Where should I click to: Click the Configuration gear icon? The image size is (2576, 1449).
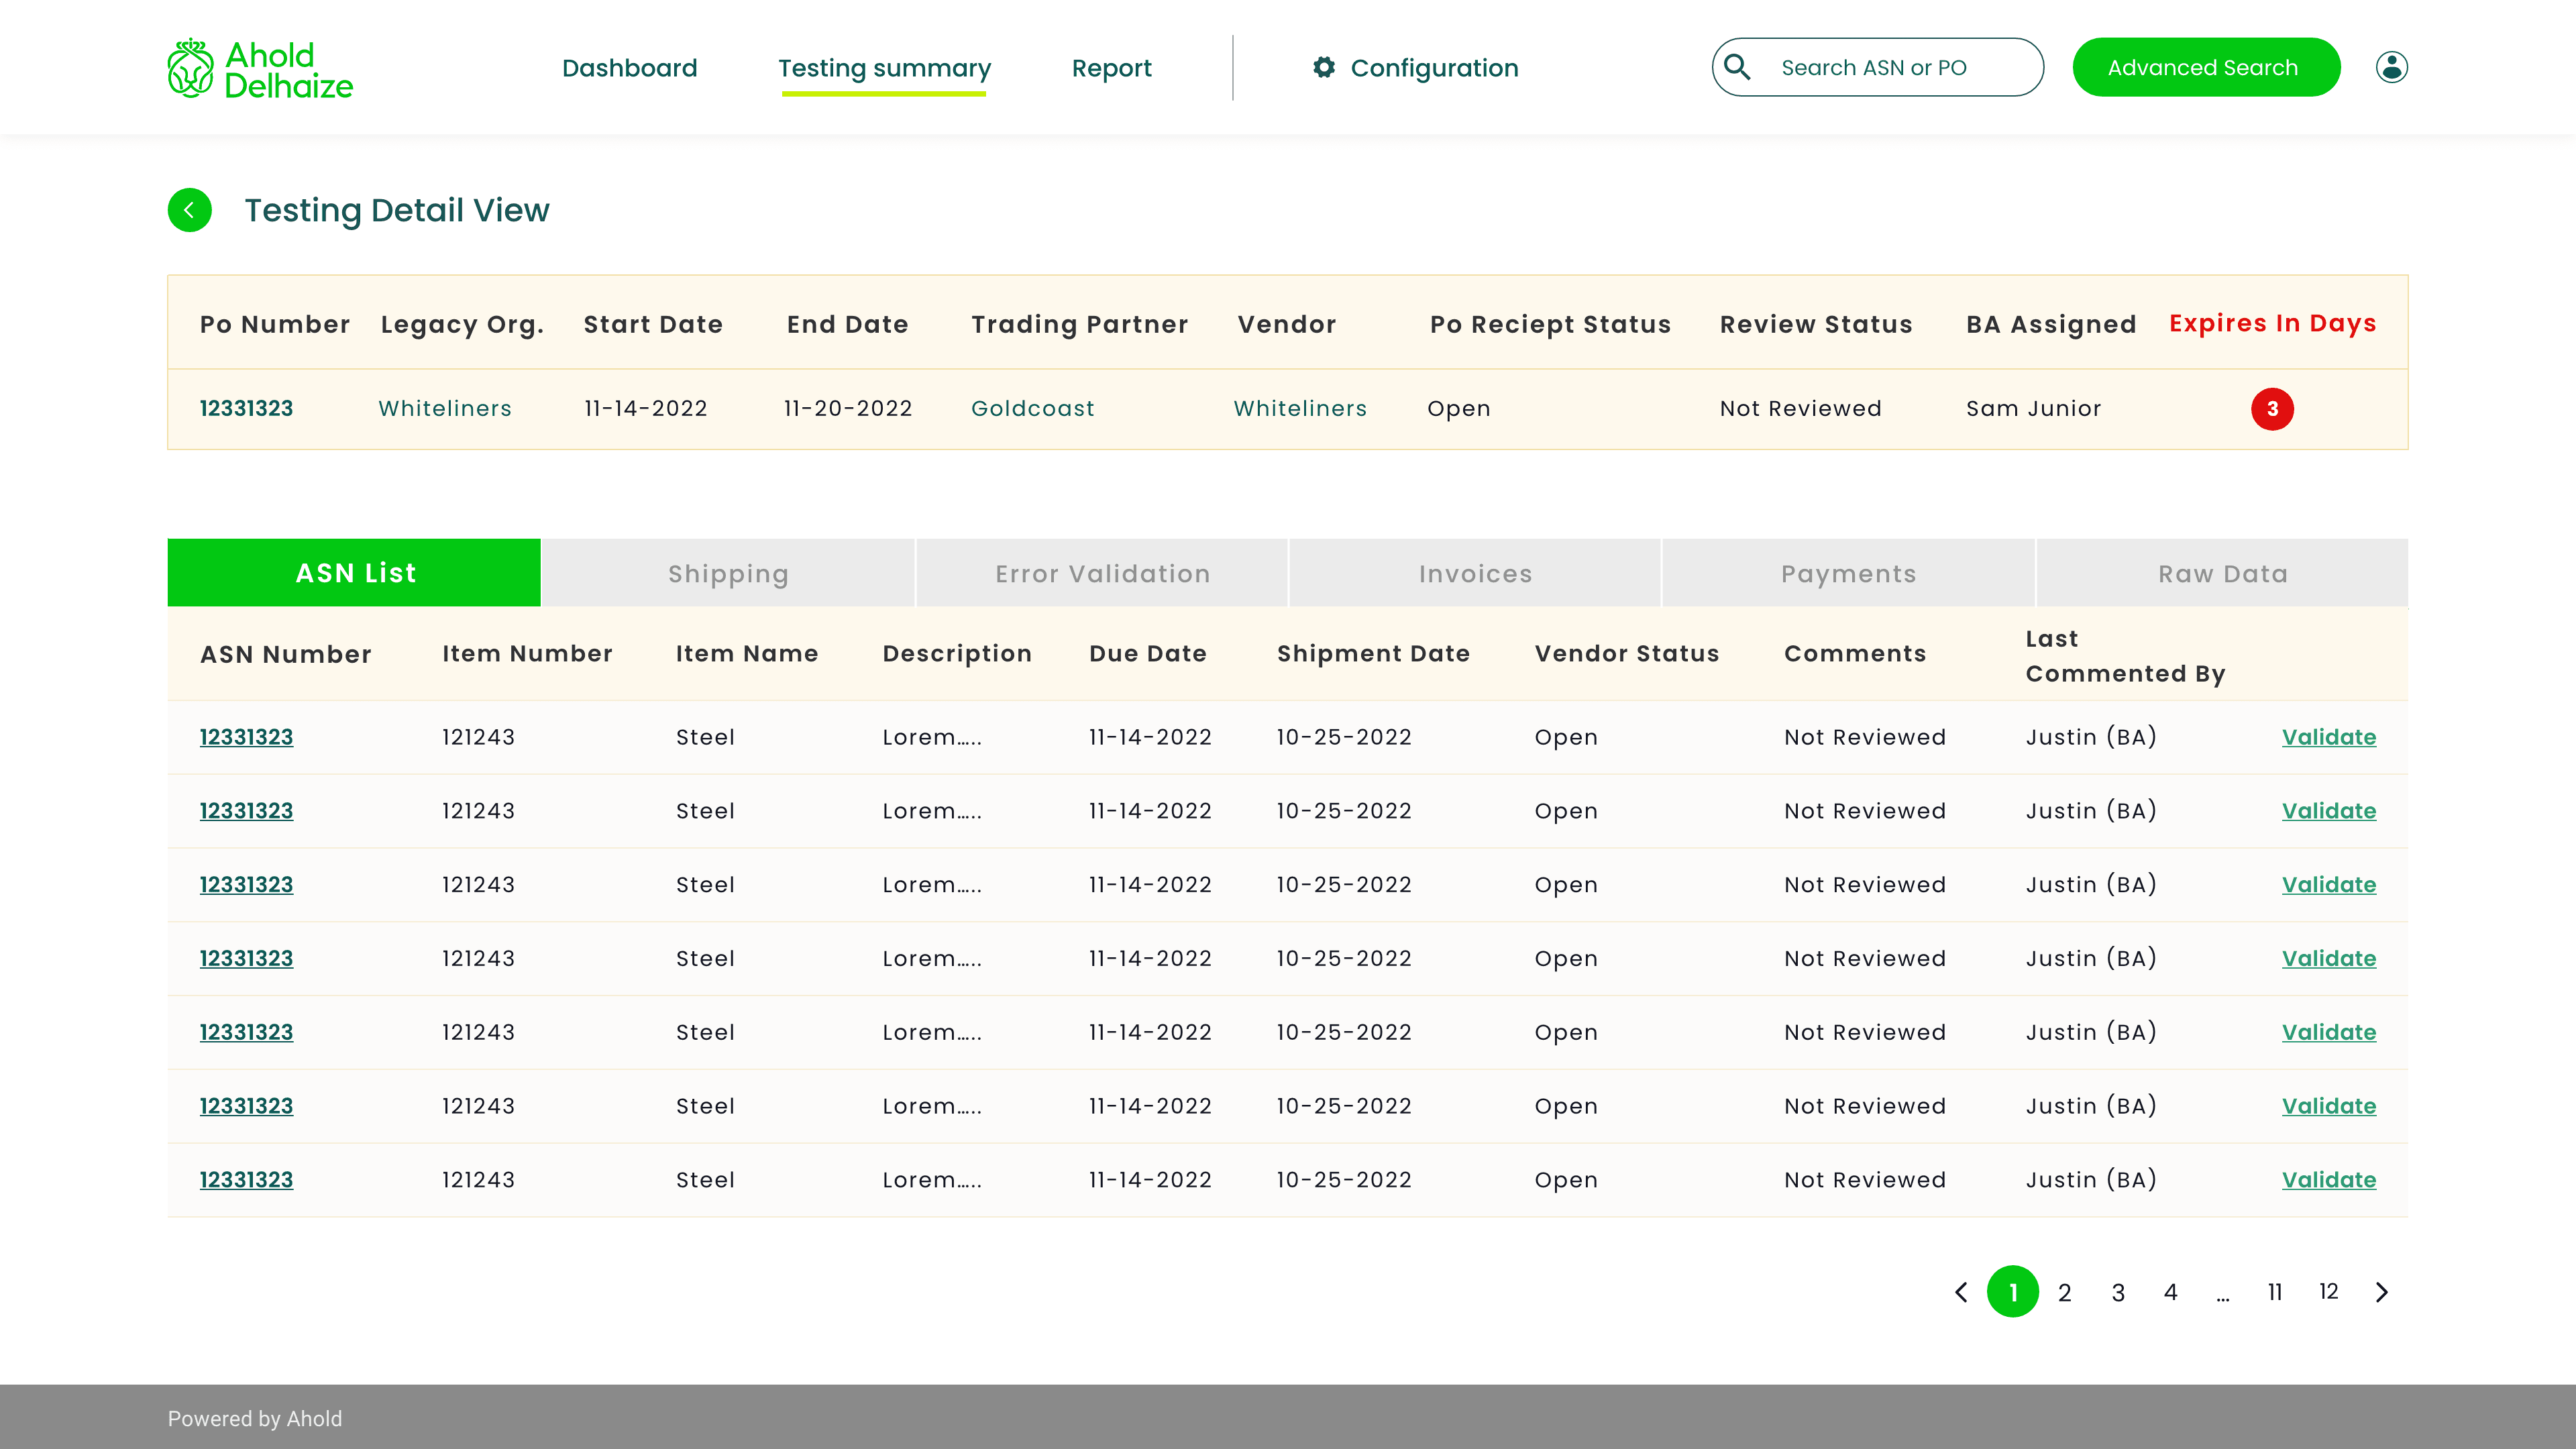(1324, 67)
